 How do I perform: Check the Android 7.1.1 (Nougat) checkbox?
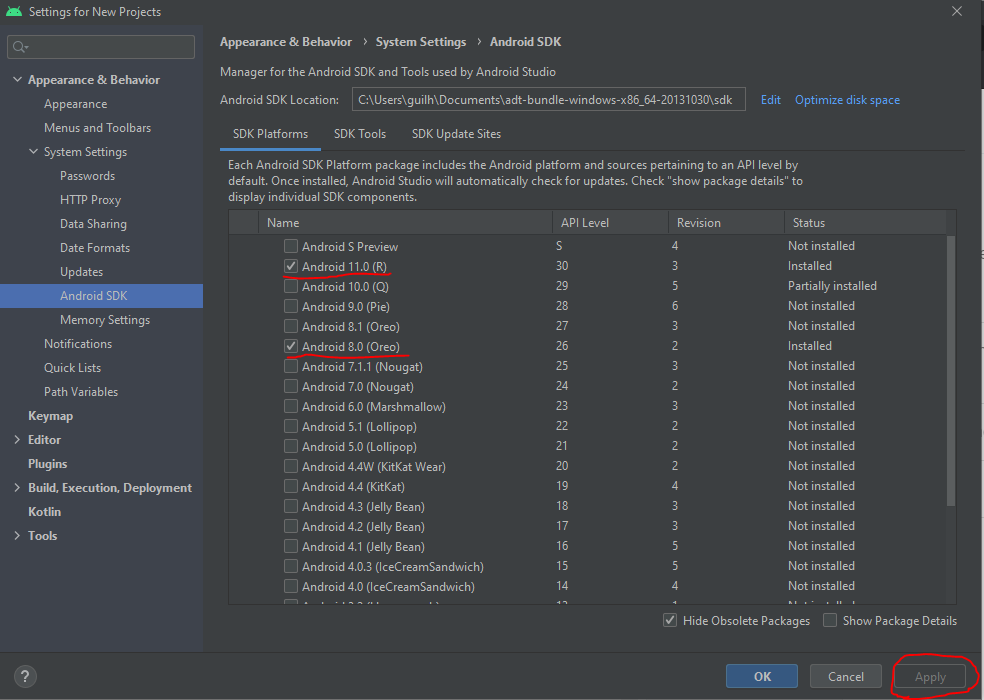click(291, 365)
